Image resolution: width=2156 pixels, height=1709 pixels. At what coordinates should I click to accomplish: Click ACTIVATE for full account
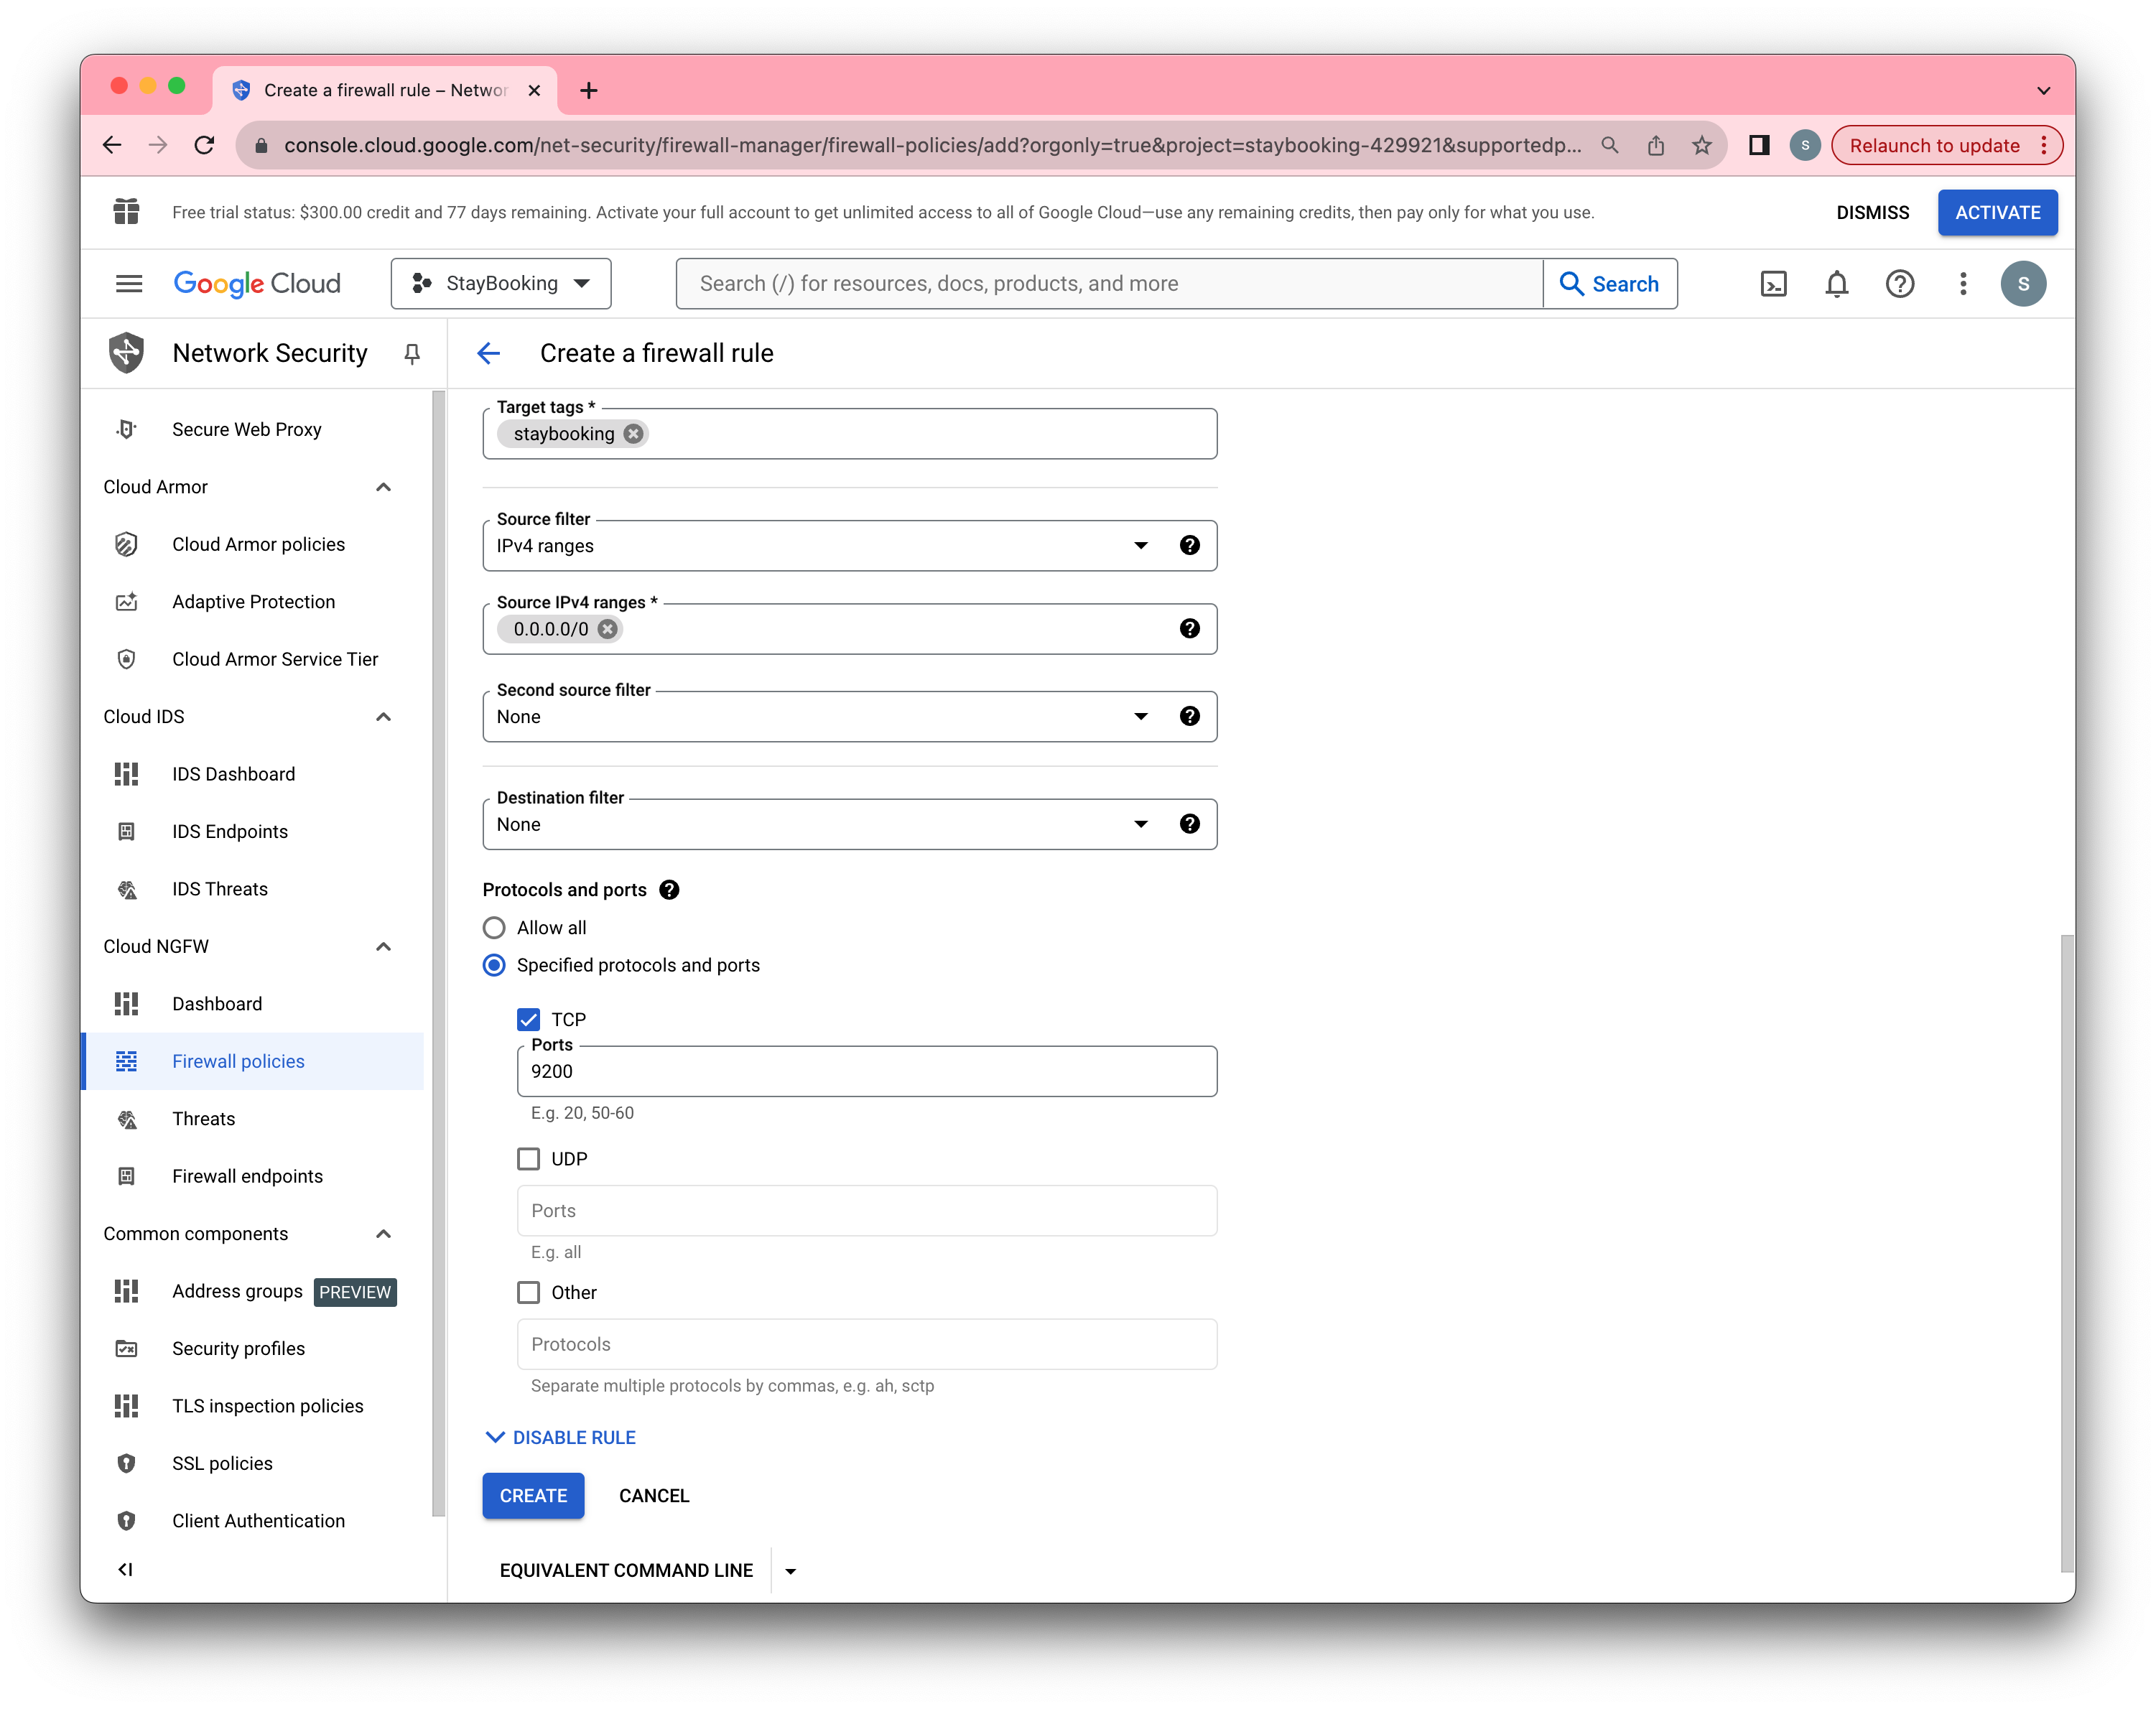point(1997,213)
